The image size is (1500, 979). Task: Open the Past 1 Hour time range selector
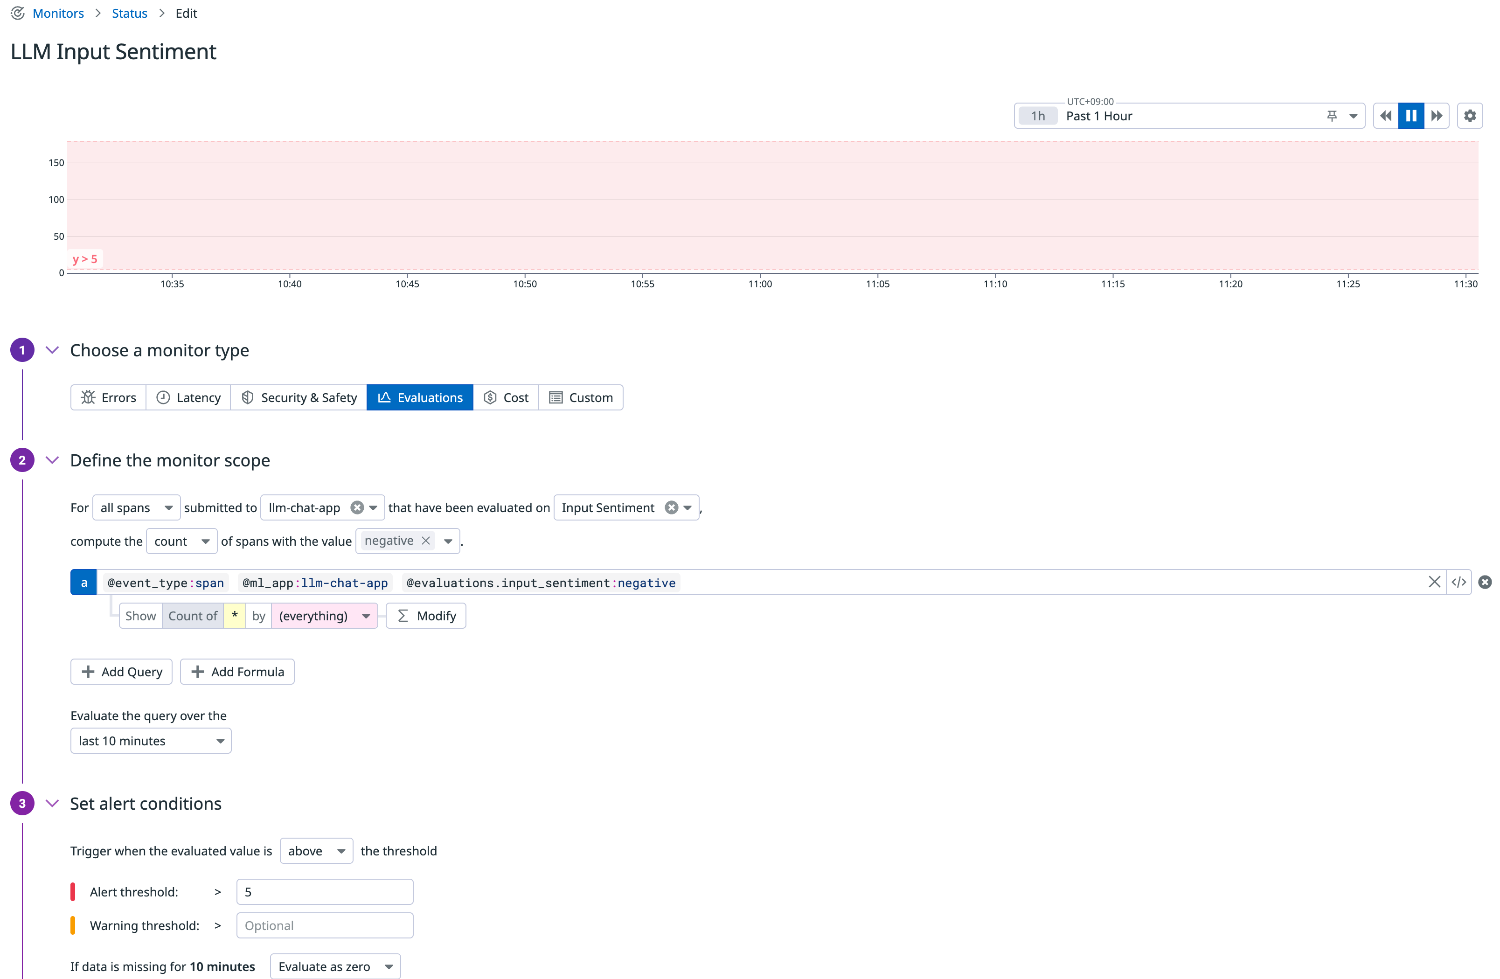(x=1190, y=116)
